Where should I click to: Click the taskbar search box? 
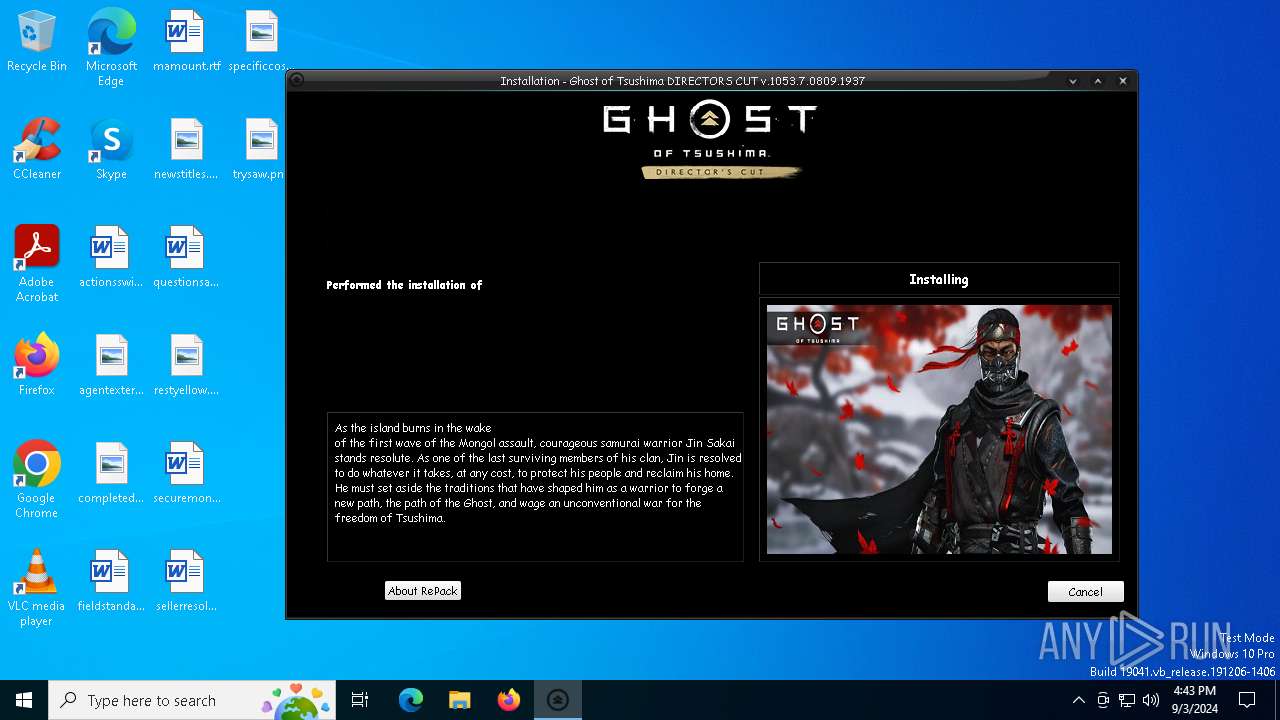tap(193, 700)
